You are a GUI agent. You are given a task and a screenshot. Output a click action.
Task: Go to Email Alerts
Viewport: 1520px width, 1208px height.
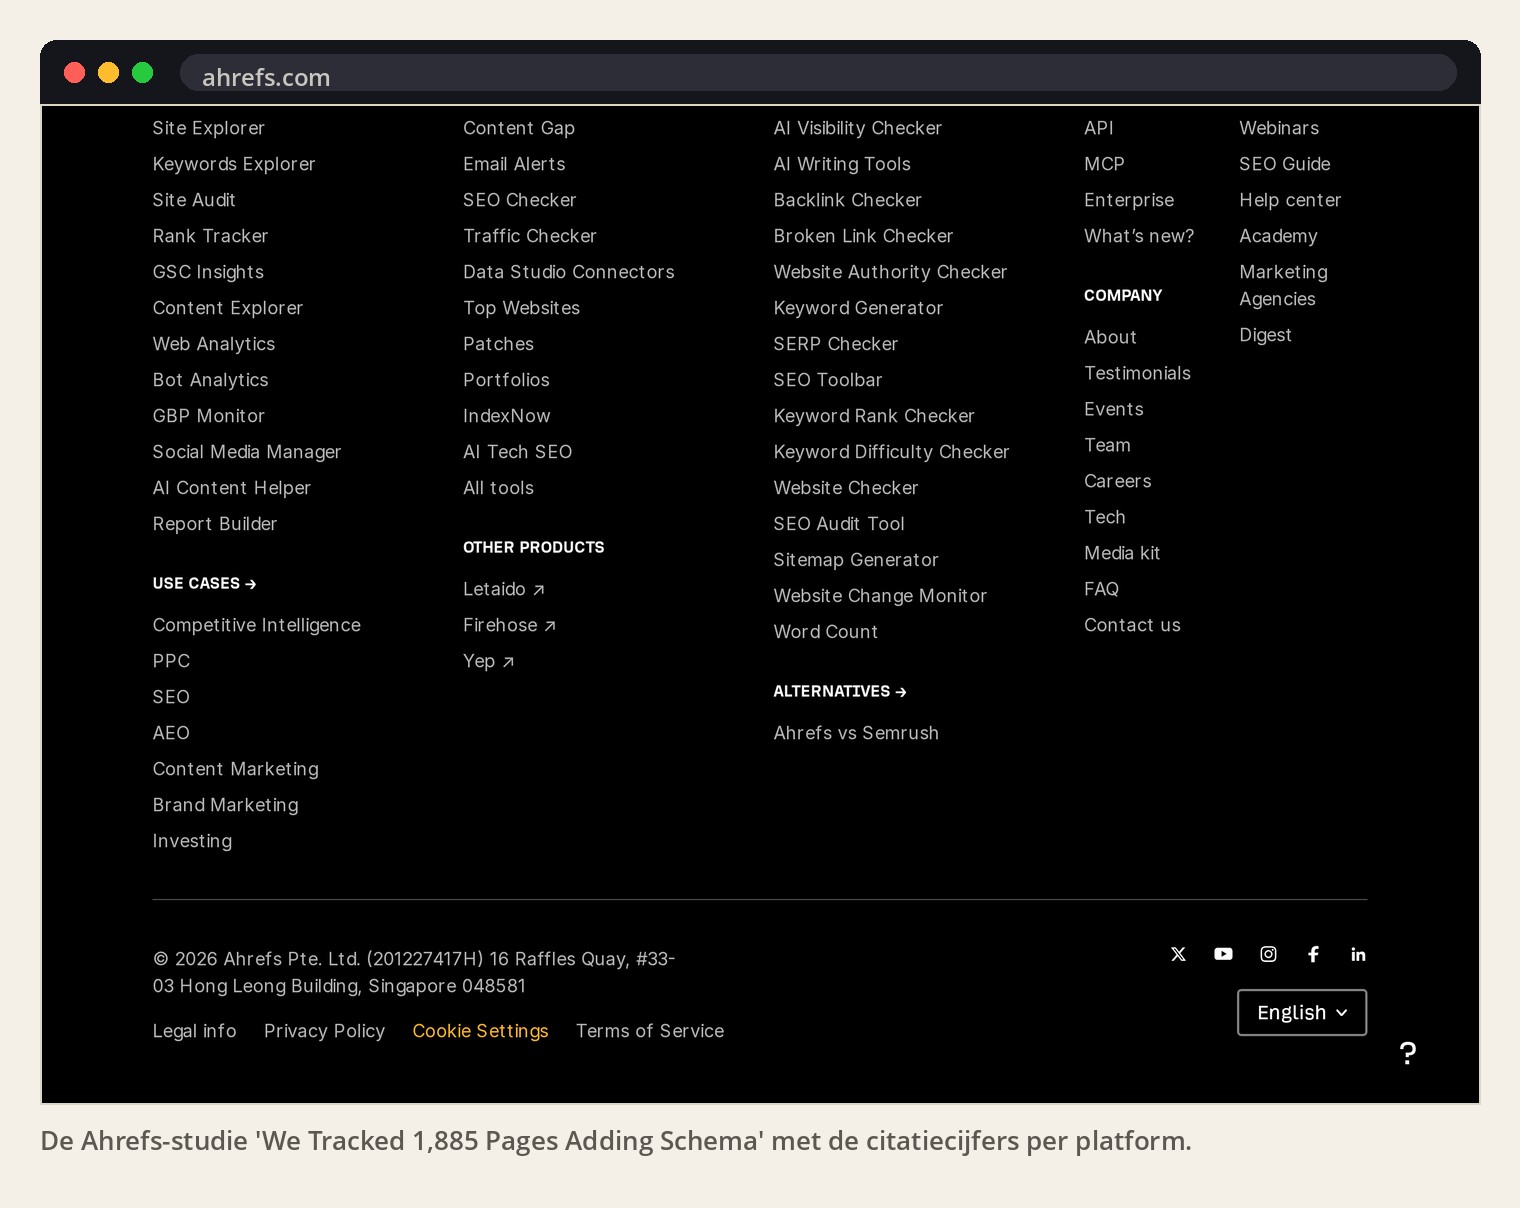click(514, 164)
